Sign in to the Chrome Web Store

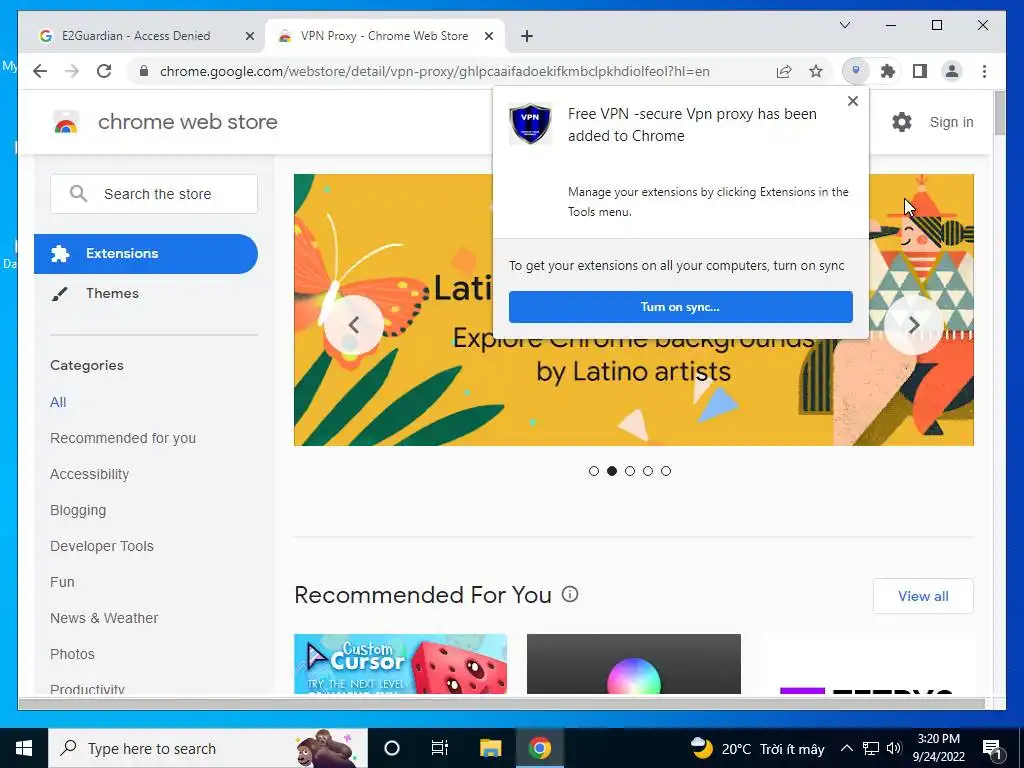click(951, 122)
